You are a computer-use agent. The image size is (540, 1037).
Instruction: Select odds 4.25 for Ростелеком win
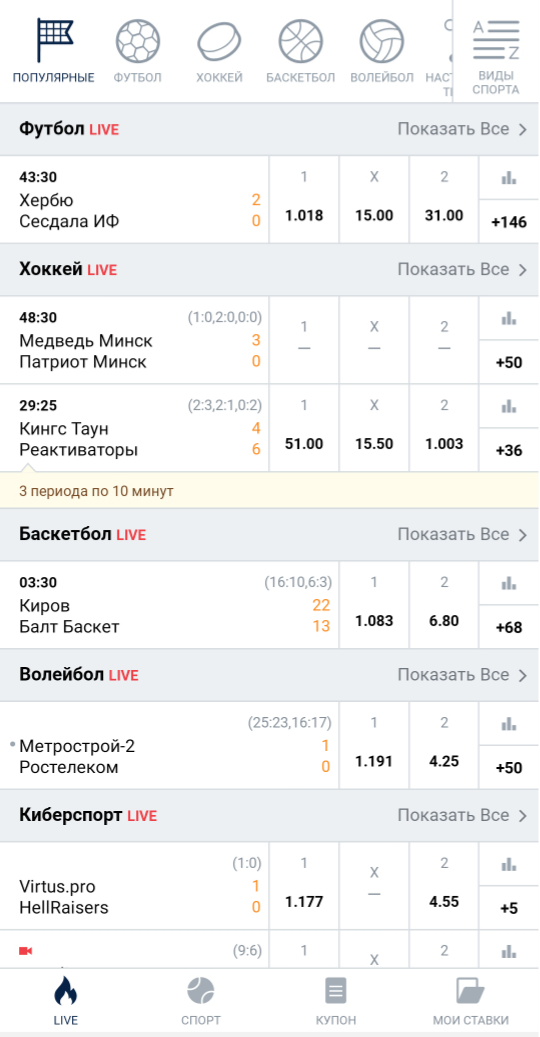point(444,745)
